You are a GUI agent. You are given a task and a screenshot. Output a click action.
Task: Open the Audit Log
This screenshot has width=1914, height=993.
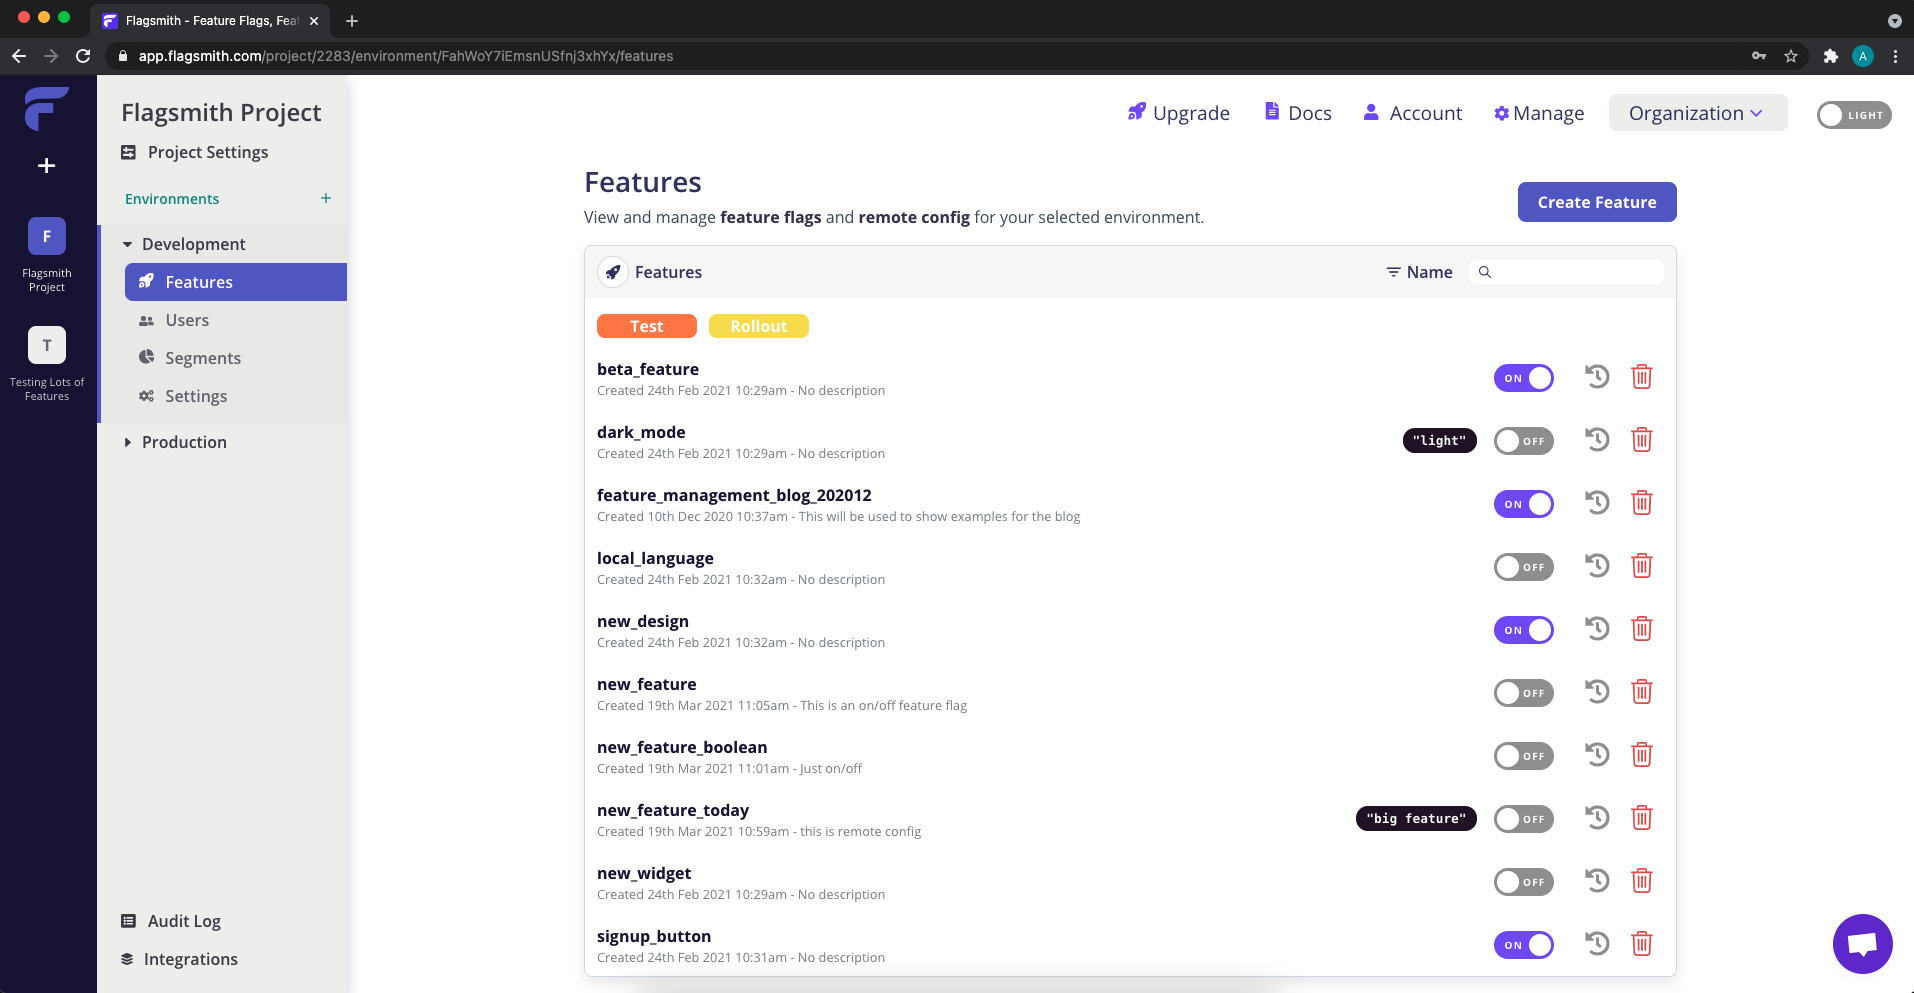[x=171, y=921]
